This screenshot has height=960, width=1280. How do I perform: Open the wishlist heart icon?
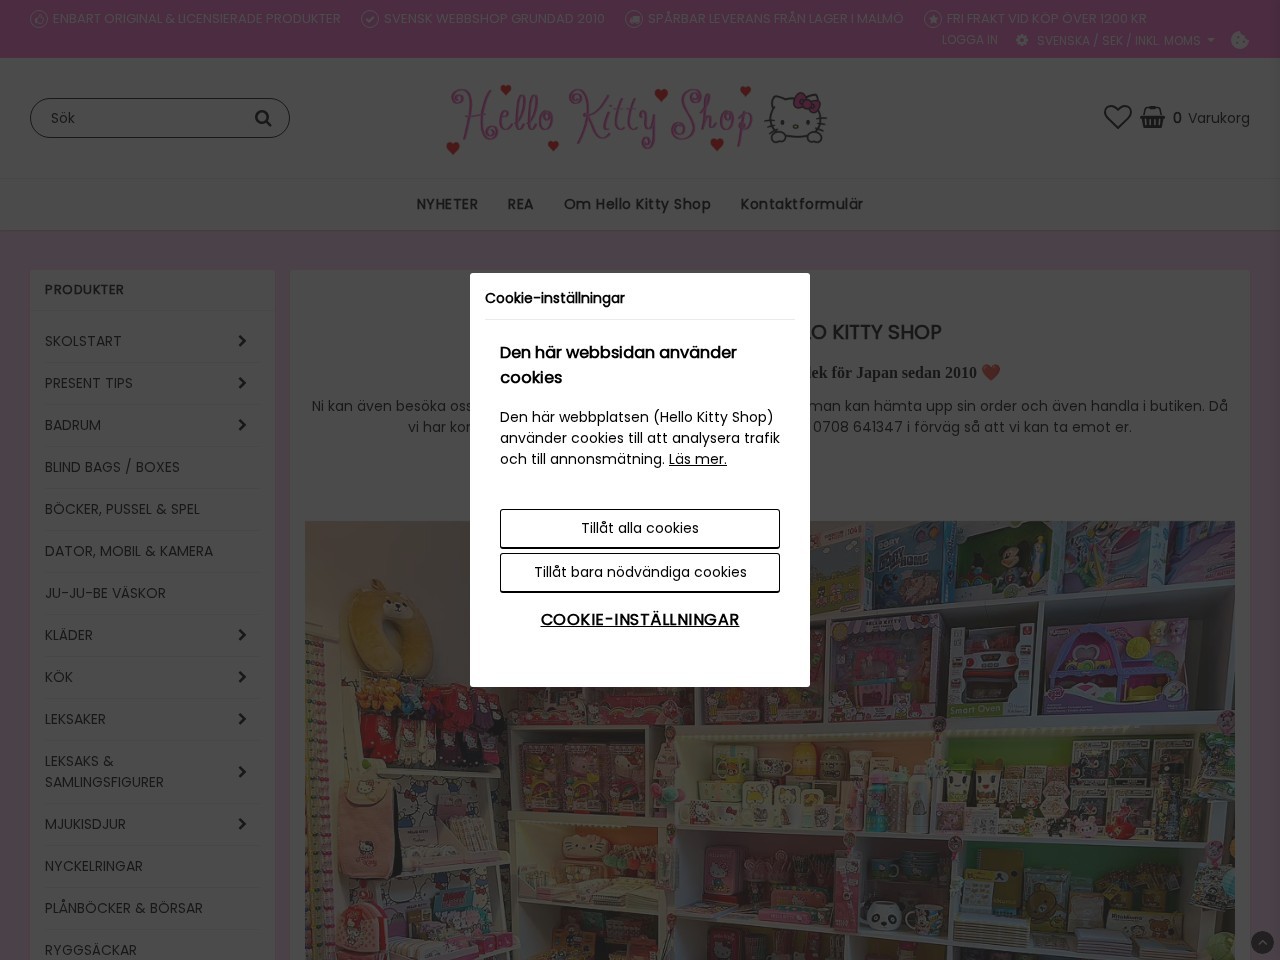pos(1117,117)
